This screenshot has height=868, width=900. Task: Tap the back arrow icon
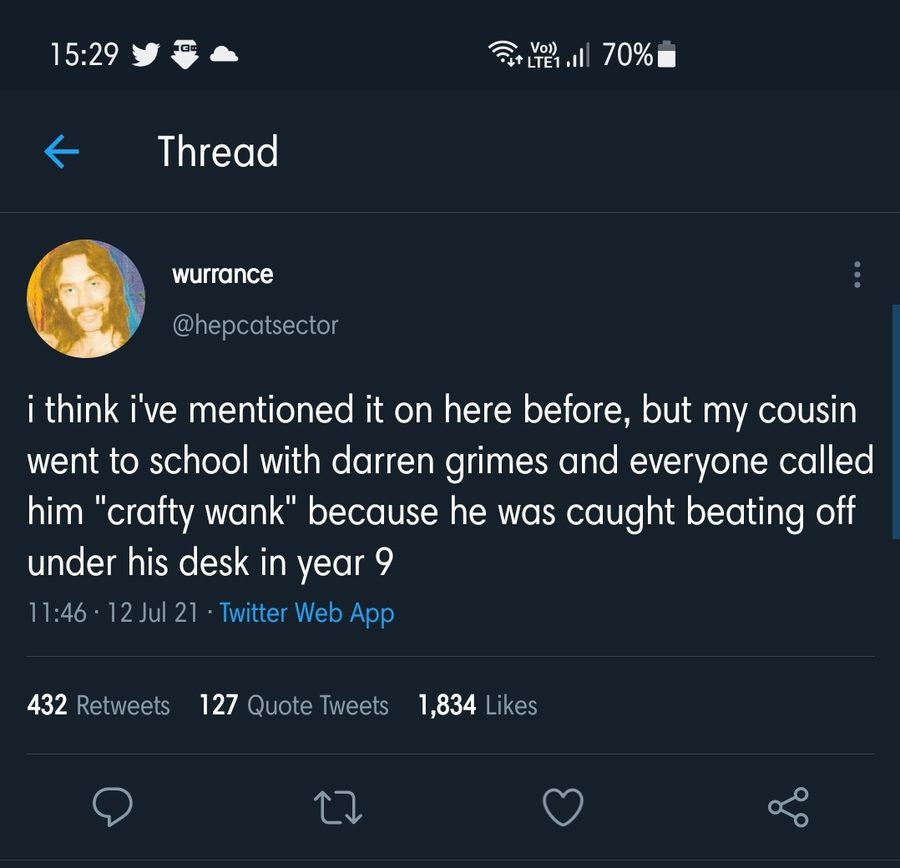pyautogui.click(x=61, y=152)
